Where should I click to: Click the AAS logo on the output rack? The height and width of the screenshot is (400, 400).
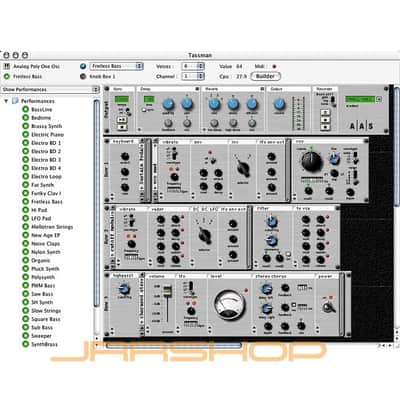point(361,126)
